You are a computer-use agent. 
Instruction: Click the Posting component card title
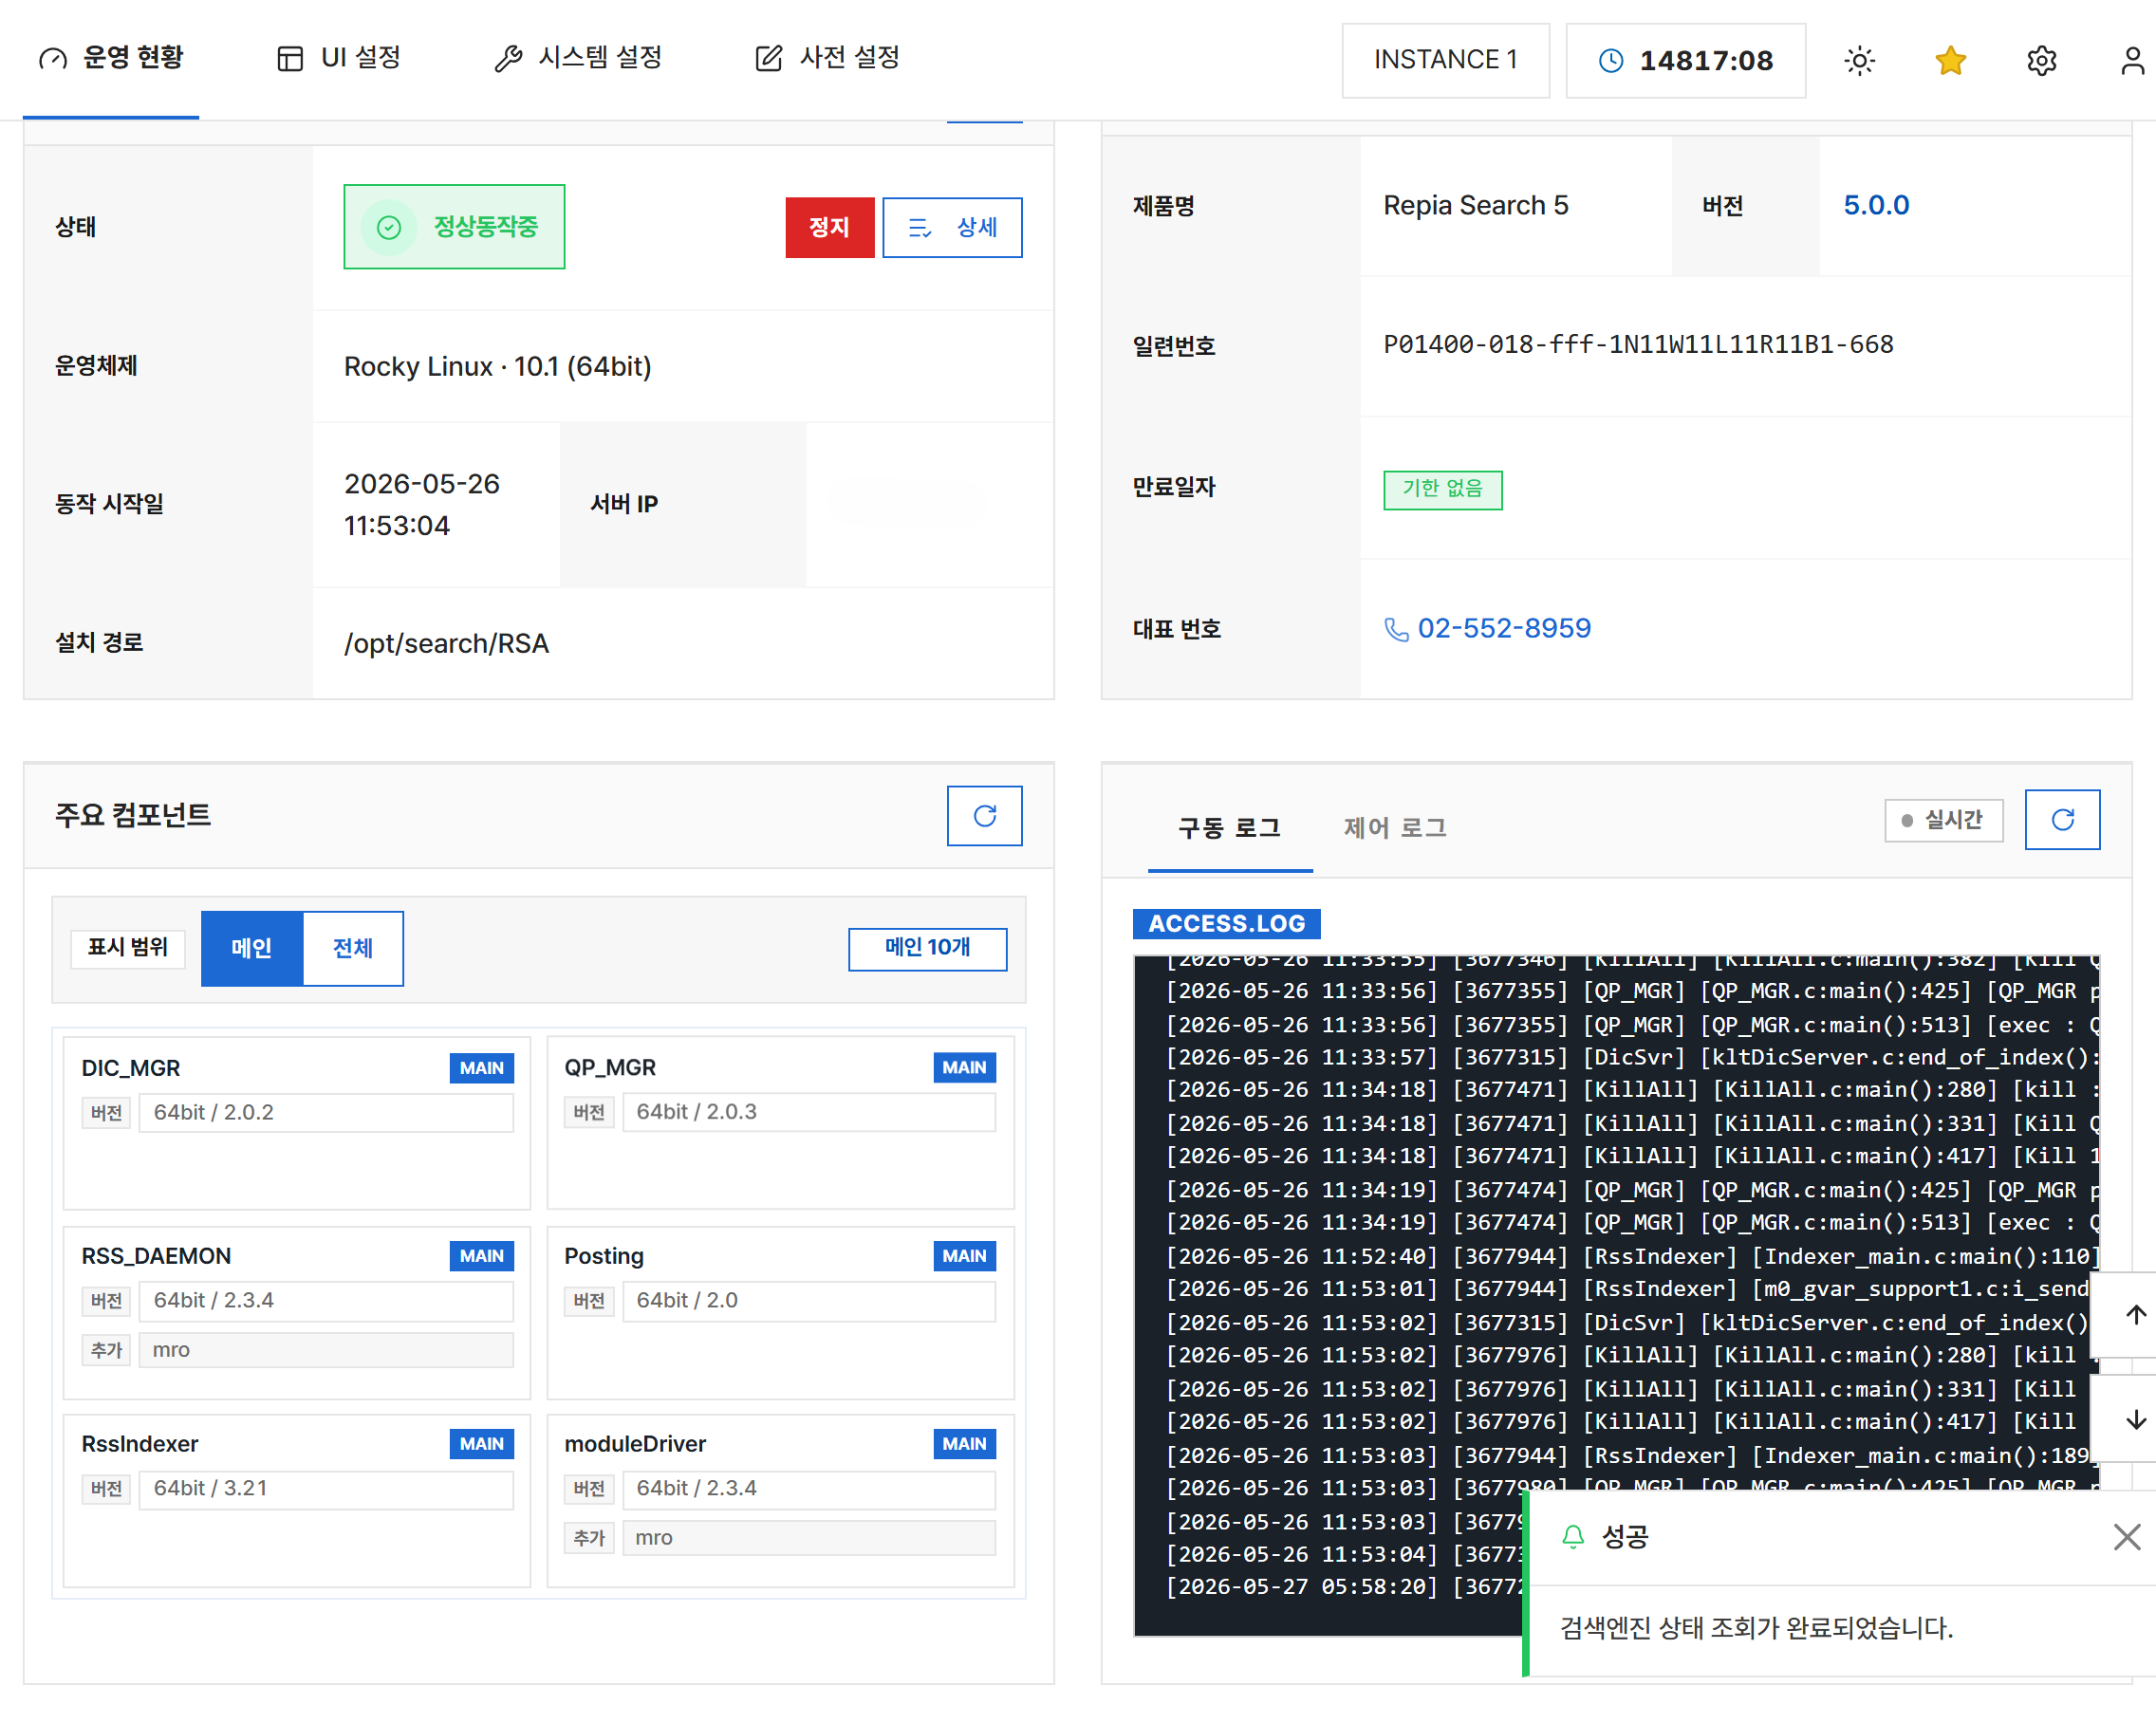click(x=604, y=1256)
